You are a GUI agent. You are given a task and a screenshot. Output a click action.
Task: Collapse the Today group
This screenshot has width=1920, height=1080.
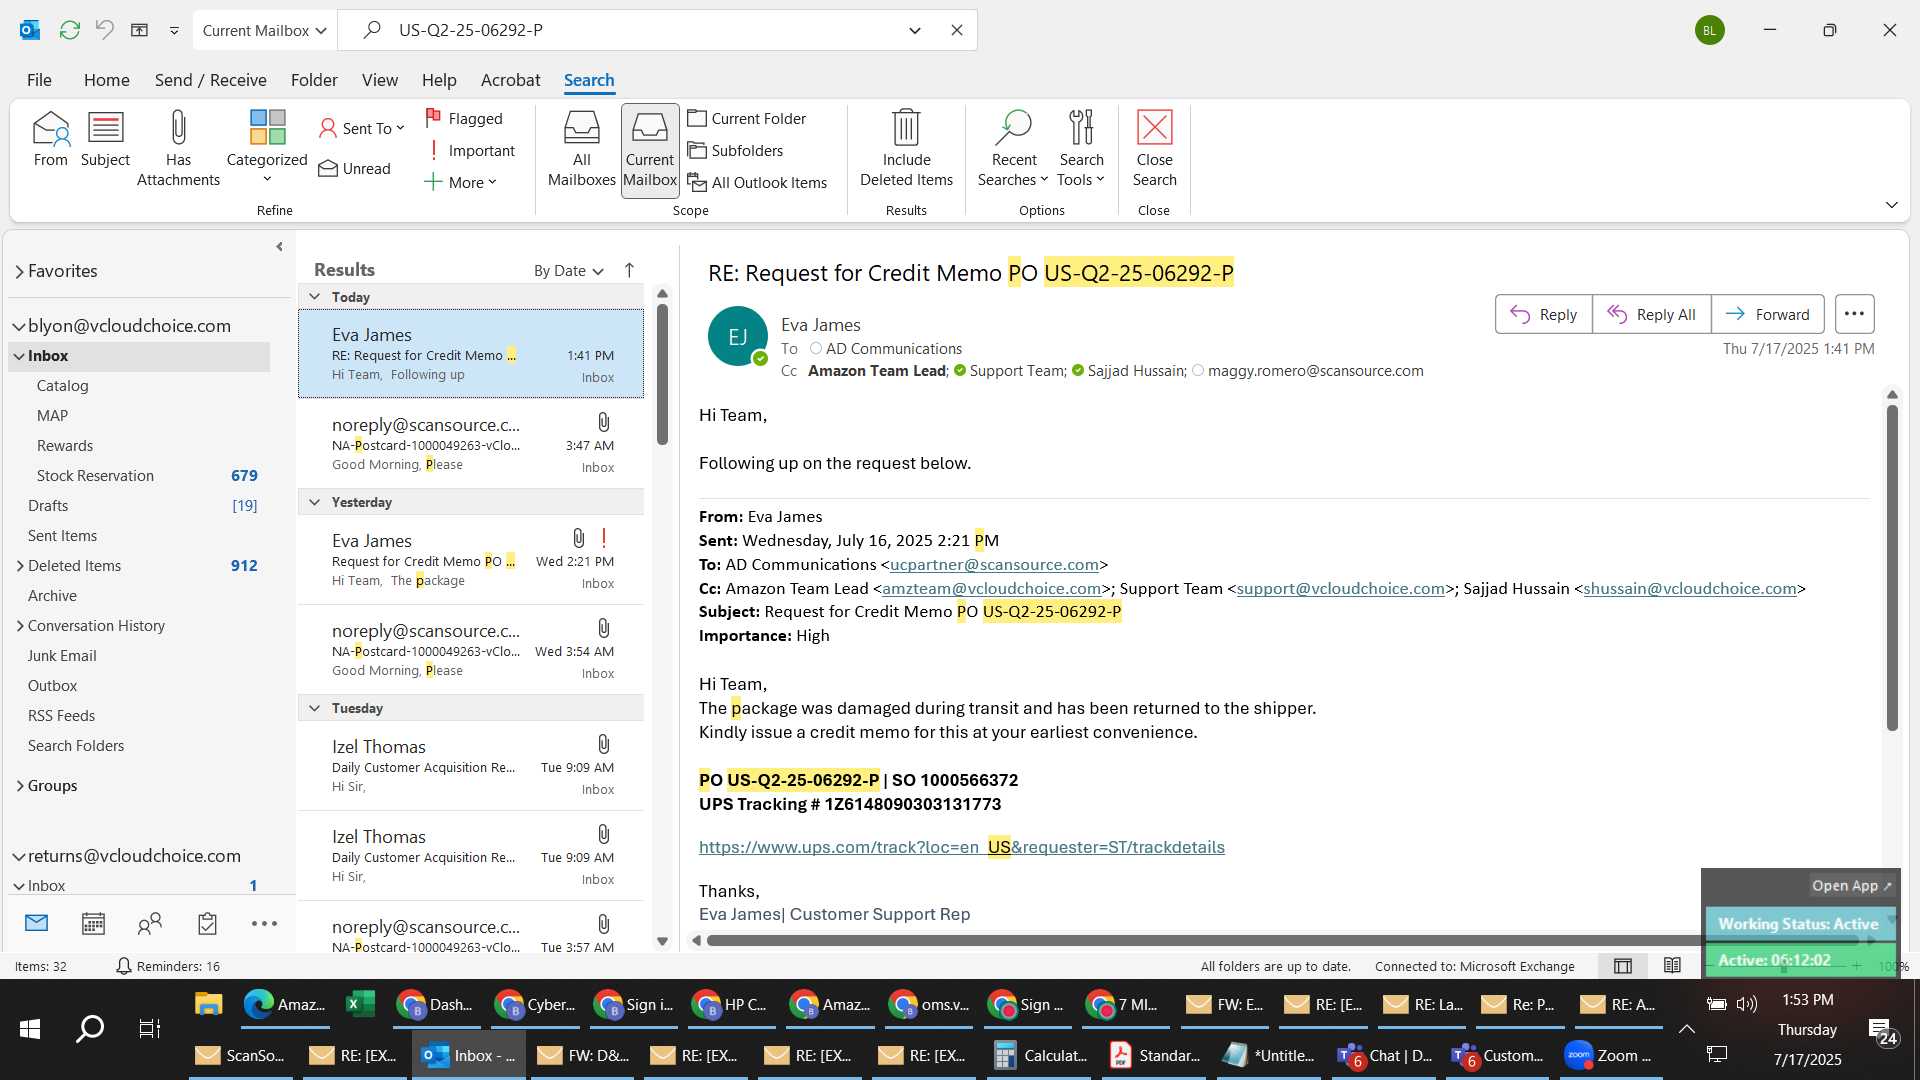click(x=314, y=297)
